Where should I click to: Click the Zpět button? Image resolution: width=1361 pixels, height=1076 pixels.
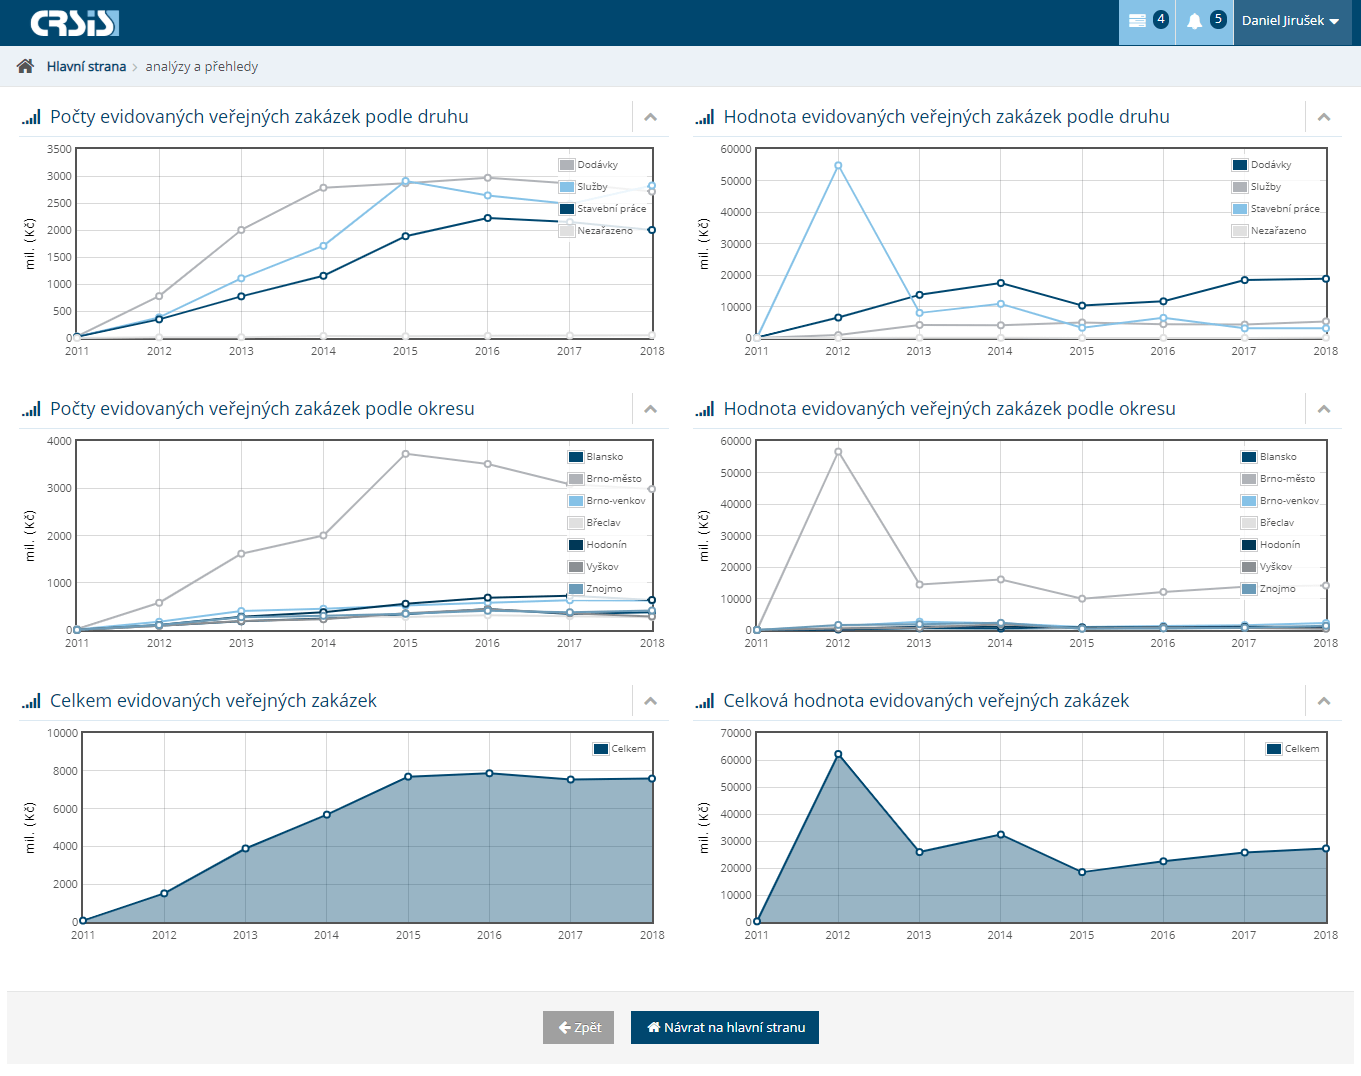(578, 1027)
